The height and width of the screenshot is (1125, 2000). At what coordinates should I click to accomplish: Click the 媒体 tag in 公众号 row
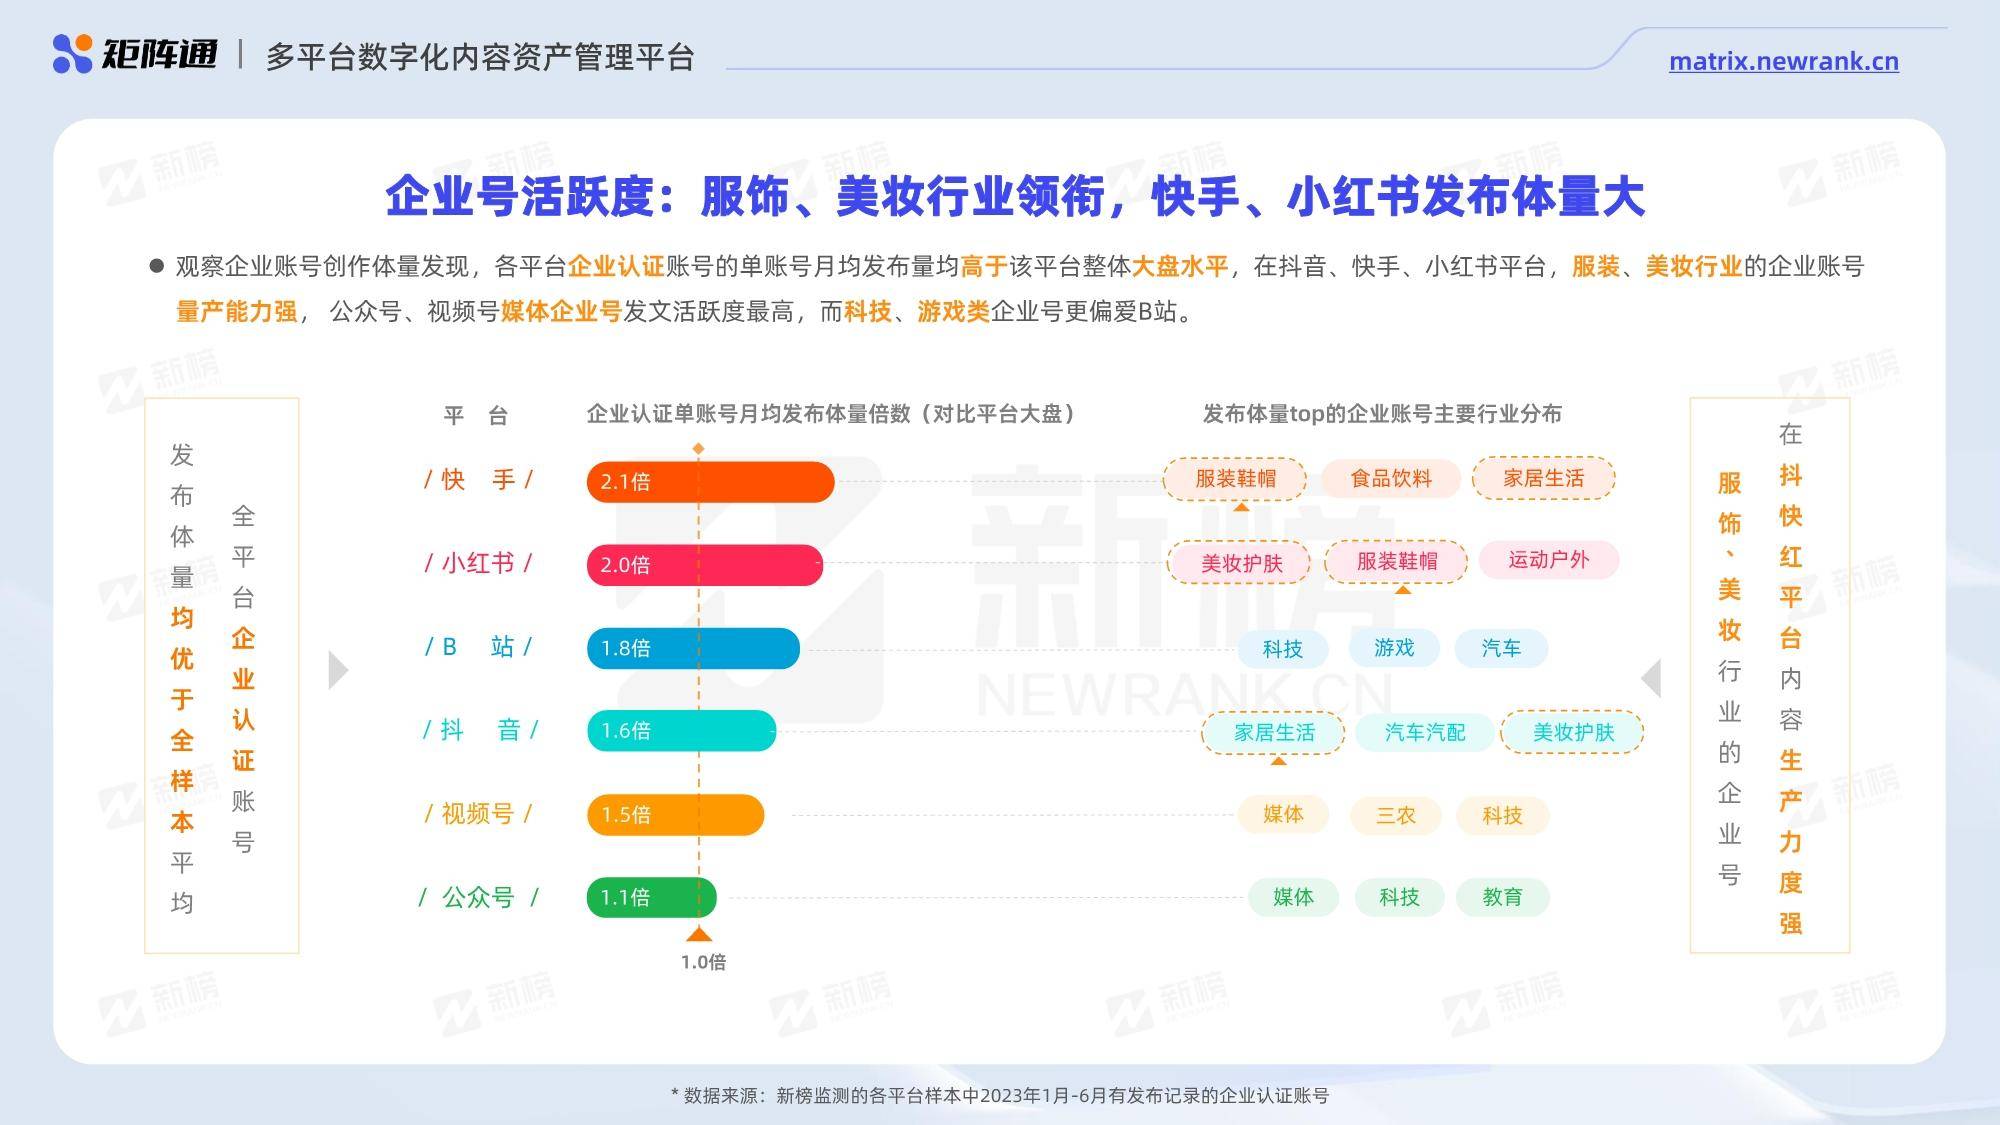point(1293,897)
